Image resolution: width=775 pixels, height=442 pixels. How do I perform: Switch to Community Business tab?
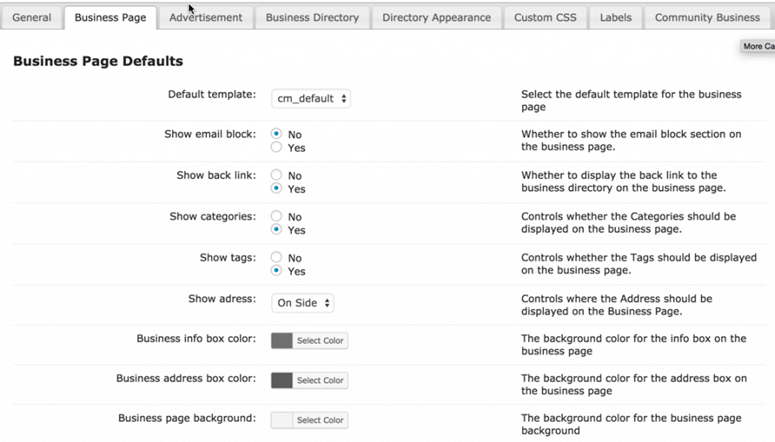click(707, 18)
